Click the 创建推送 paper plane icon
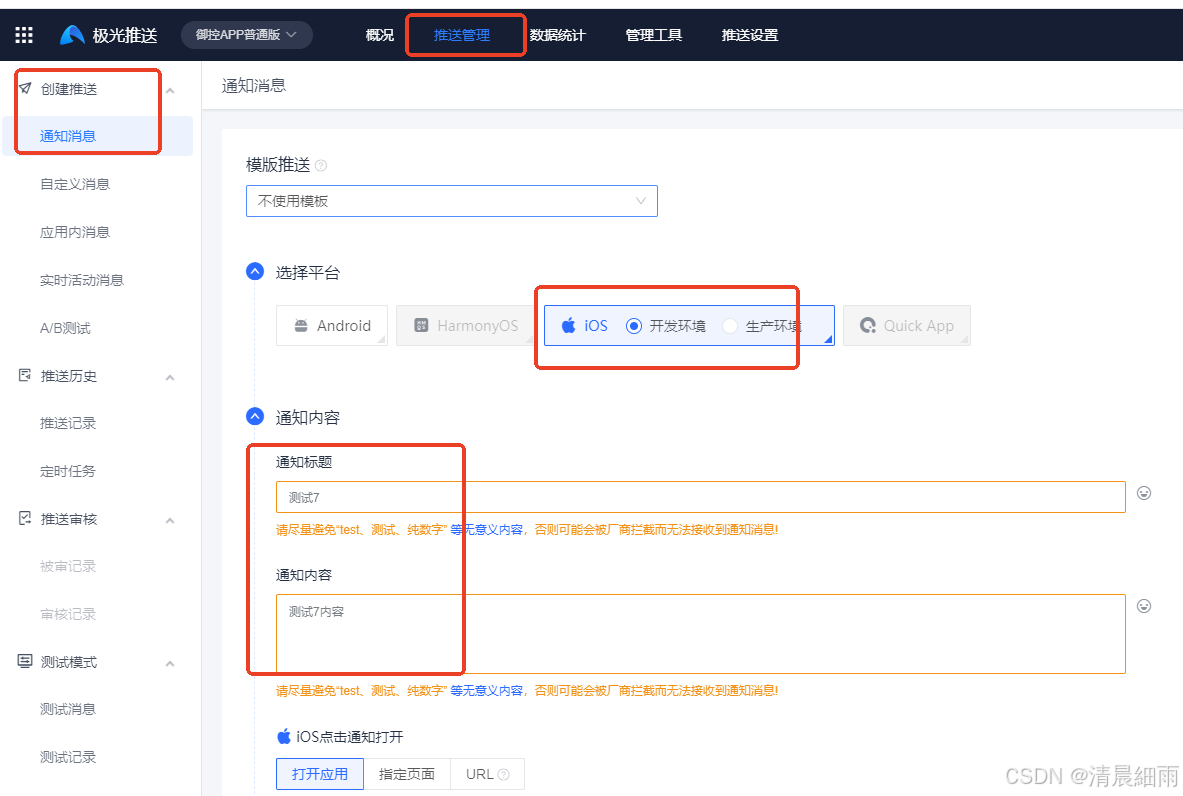This screenshot has height=796, width=1183. click(x=25, y=88)
